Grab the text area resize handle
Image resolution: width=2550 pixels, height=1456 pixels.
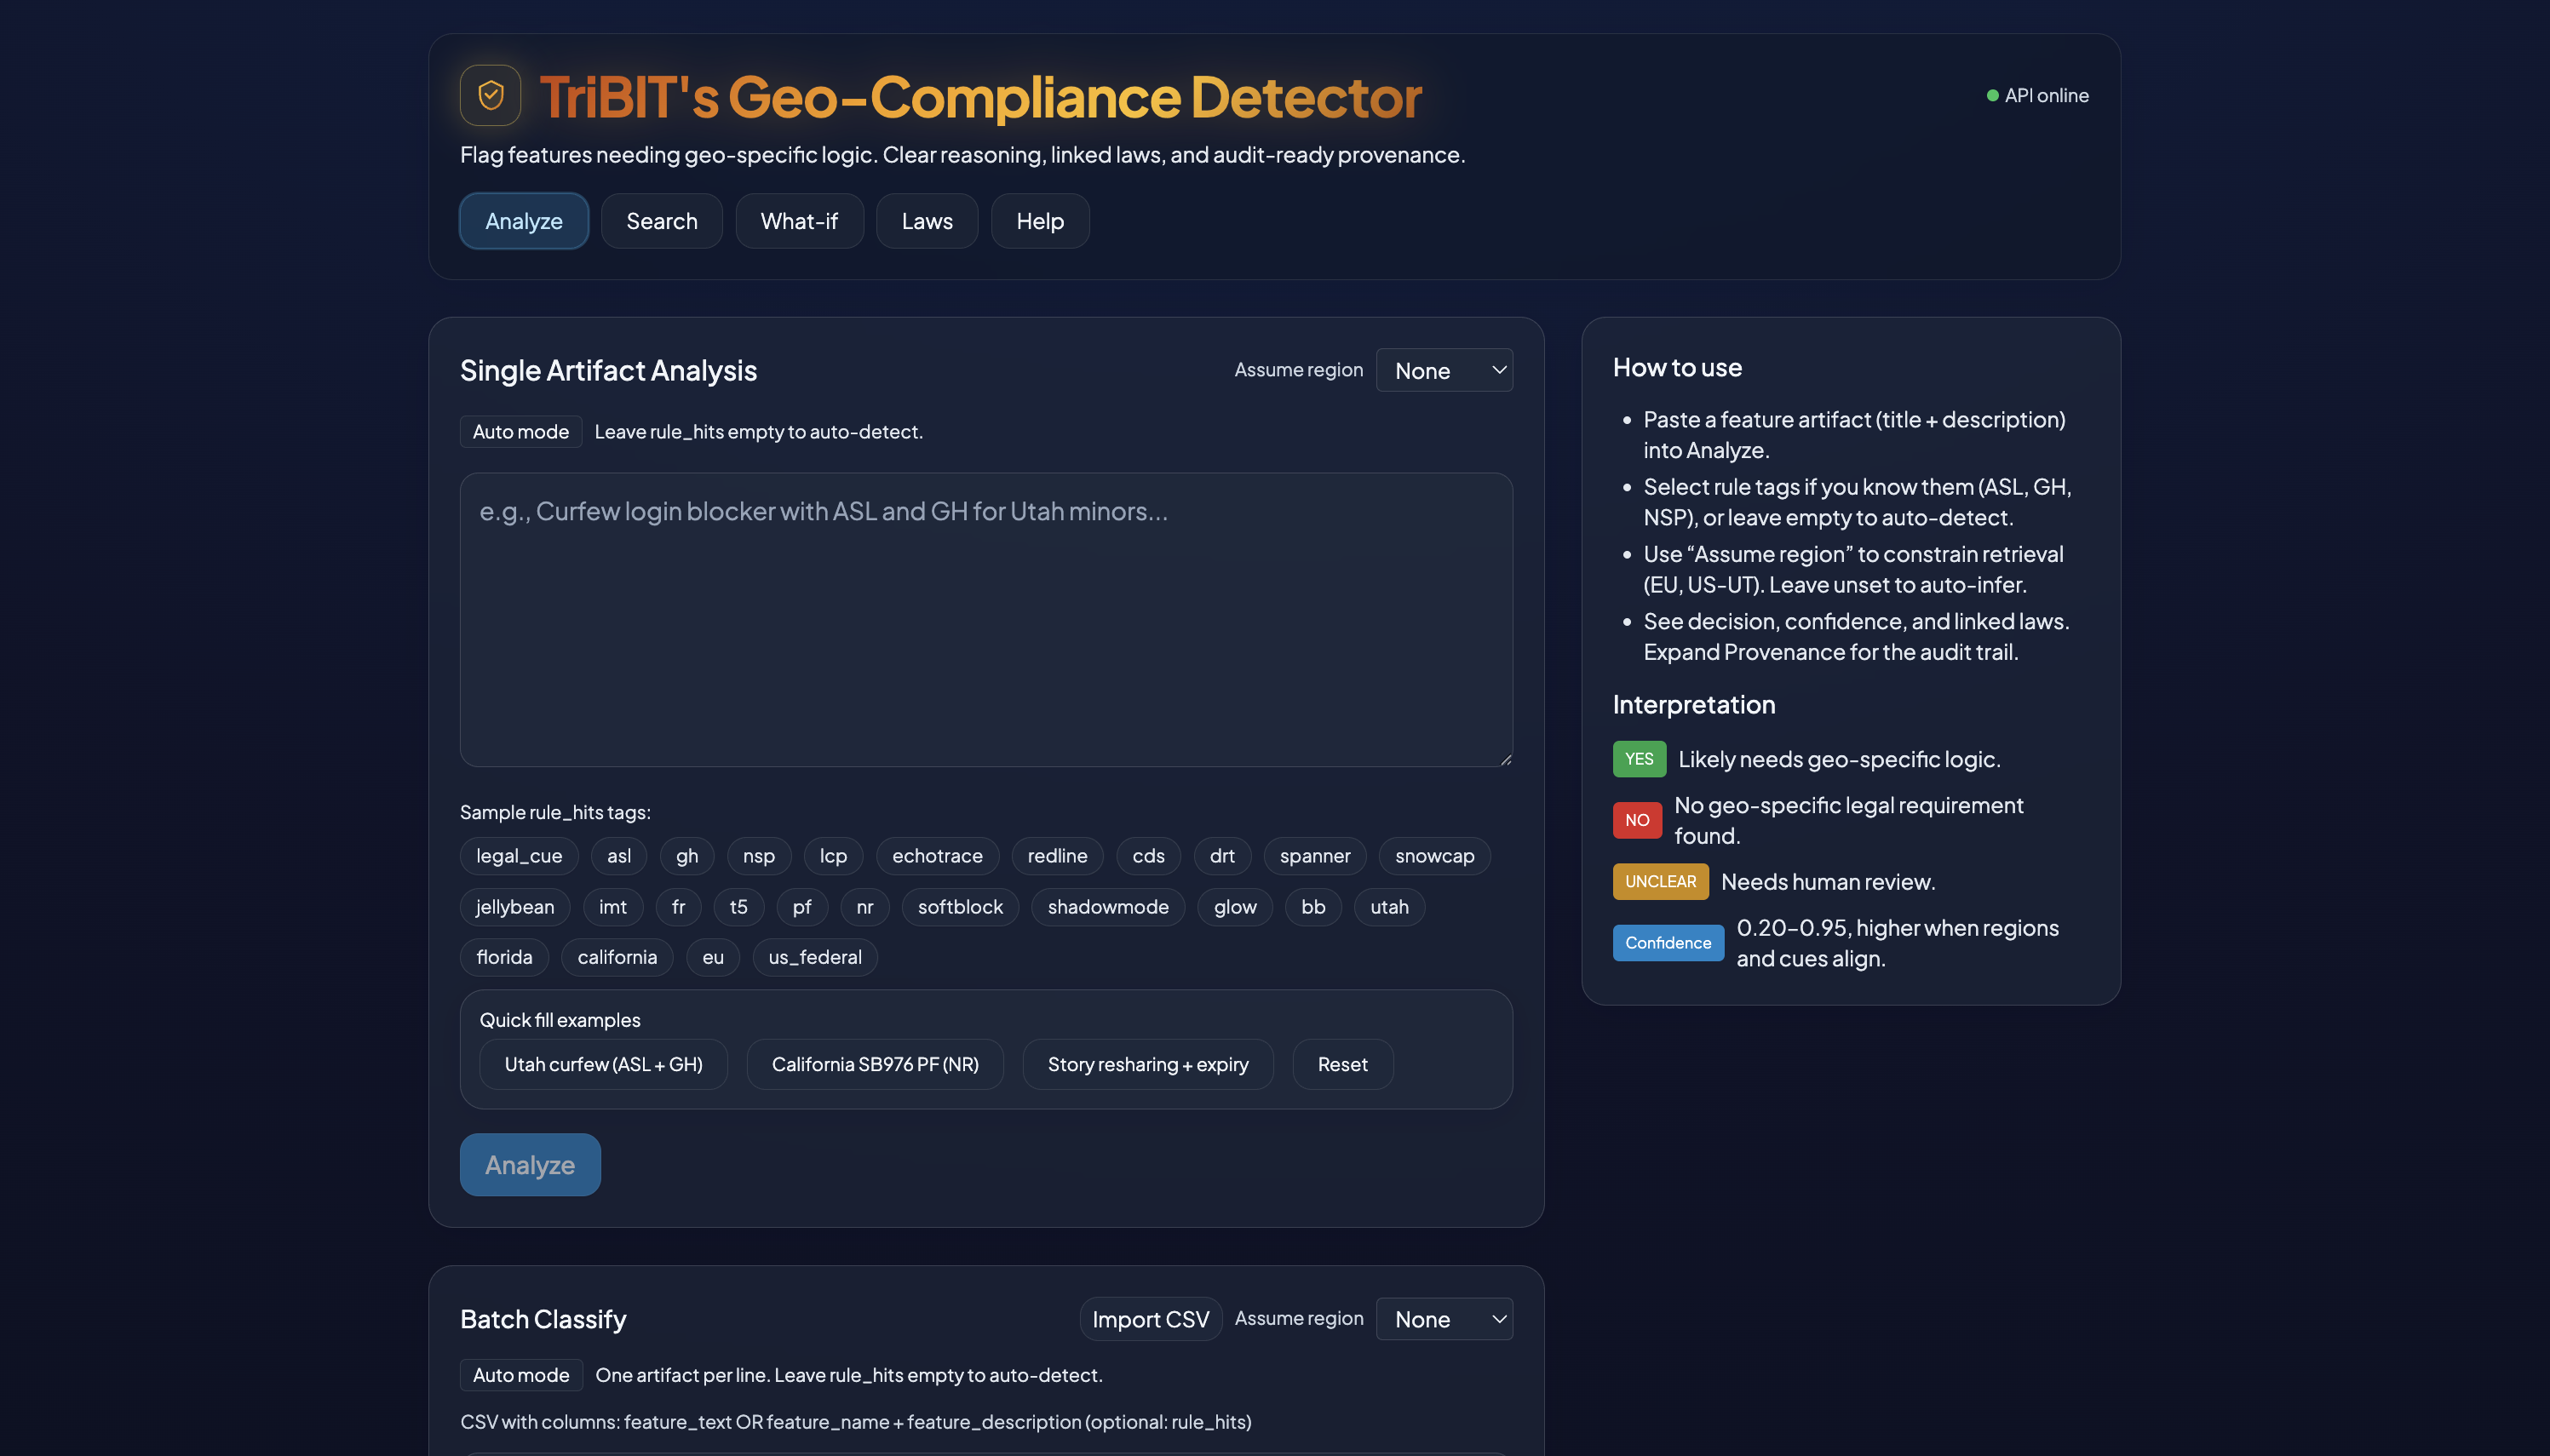[1505, 760]
